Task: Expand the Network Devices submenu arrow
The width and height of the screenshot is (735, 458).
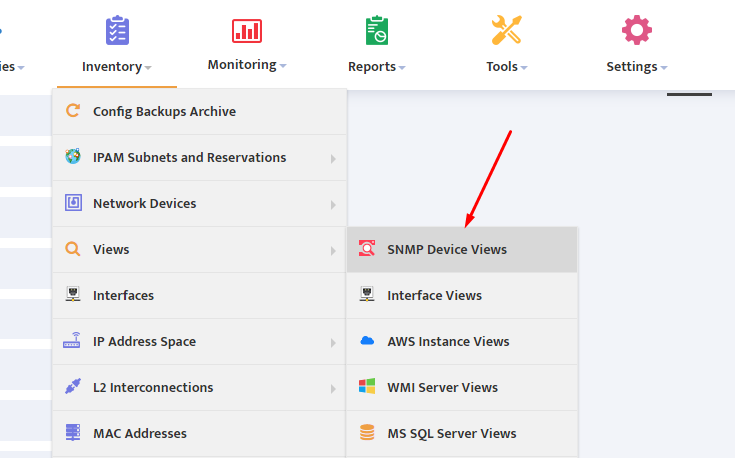Action: (x=333, y=204)
